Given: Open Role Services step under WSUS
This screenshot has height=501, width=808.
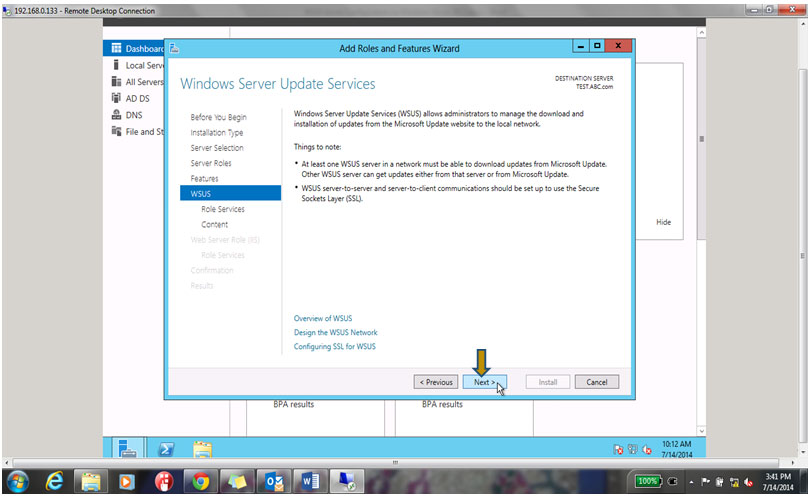Looking at the screenshot, I should coord(223,209).
